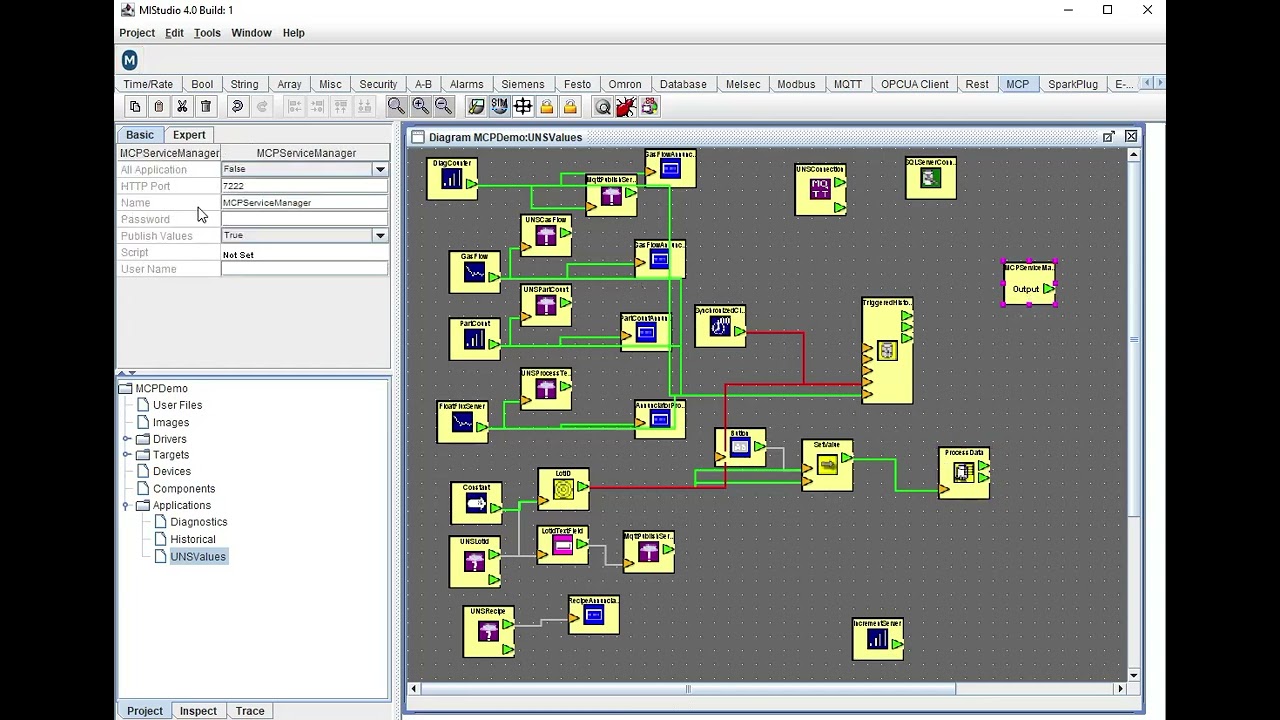The width and height of the screenshot is (1280, 720).
Task: Select the MCPServiceManager Output block
Action: click(x=1029, y=283)
